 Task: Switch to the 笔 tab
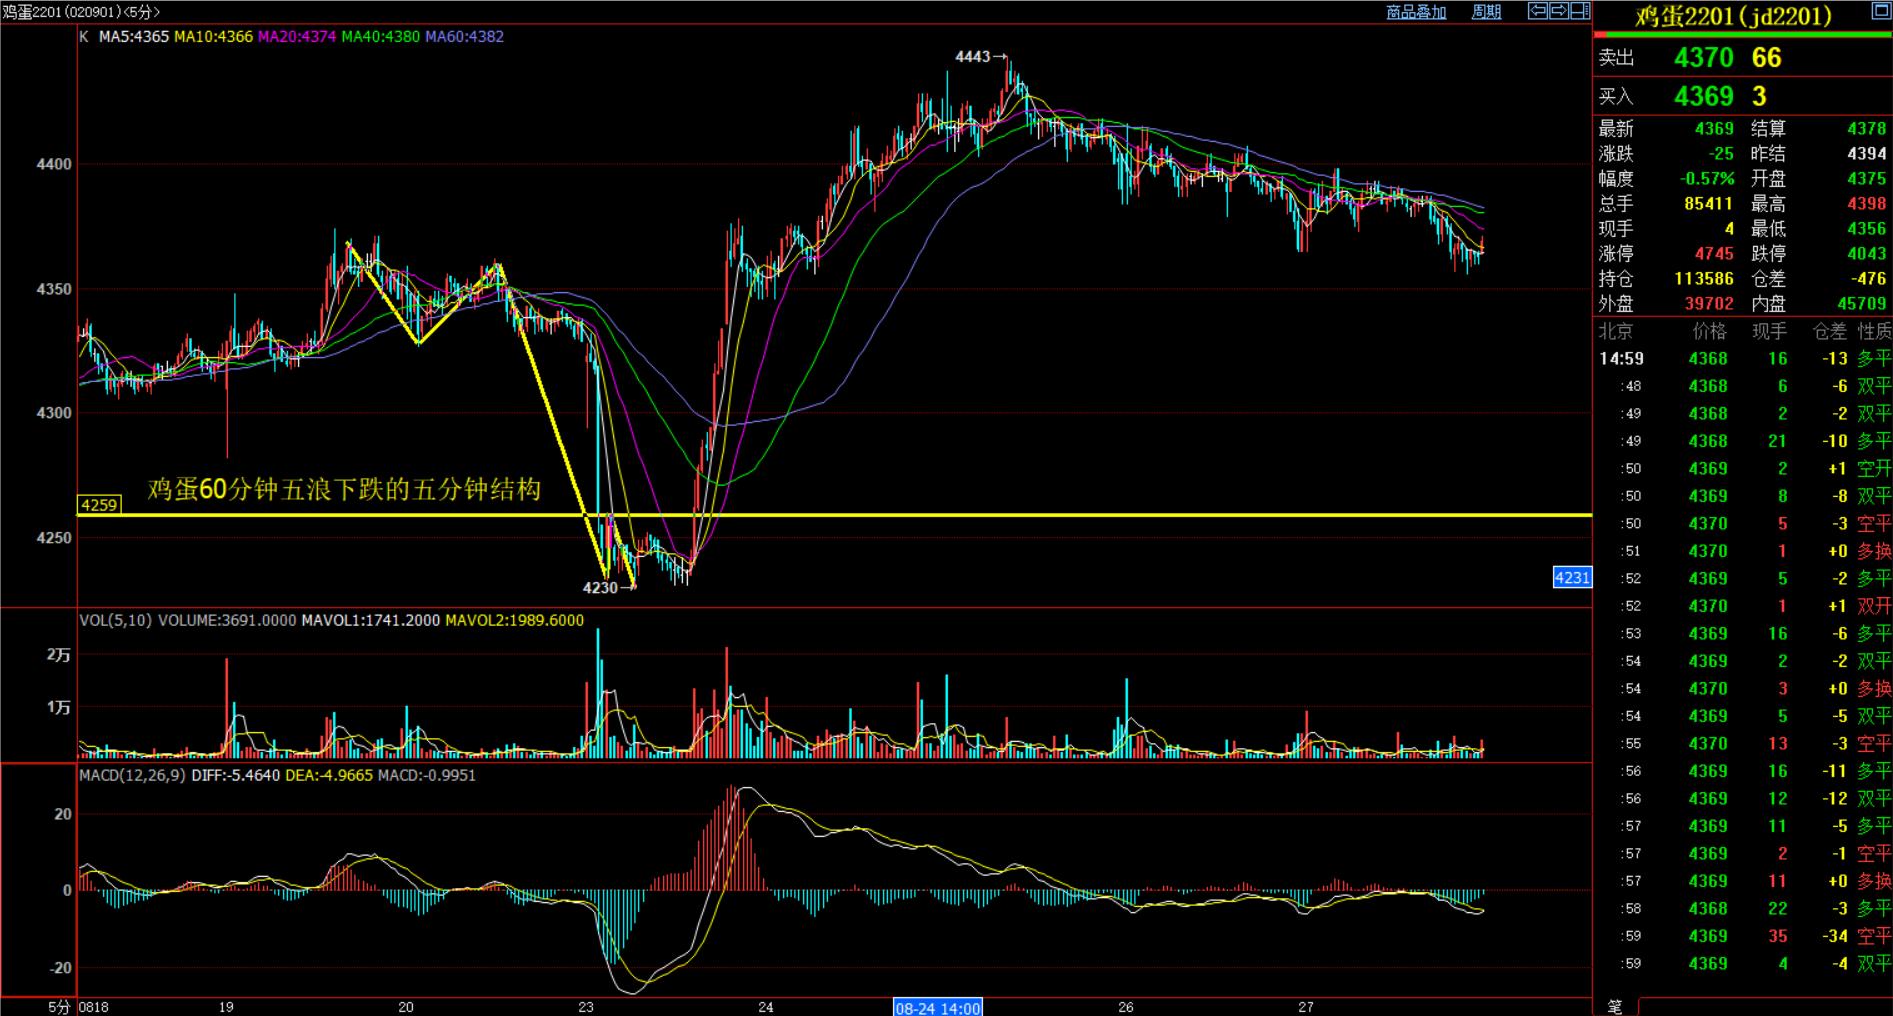(1614, 1006)
